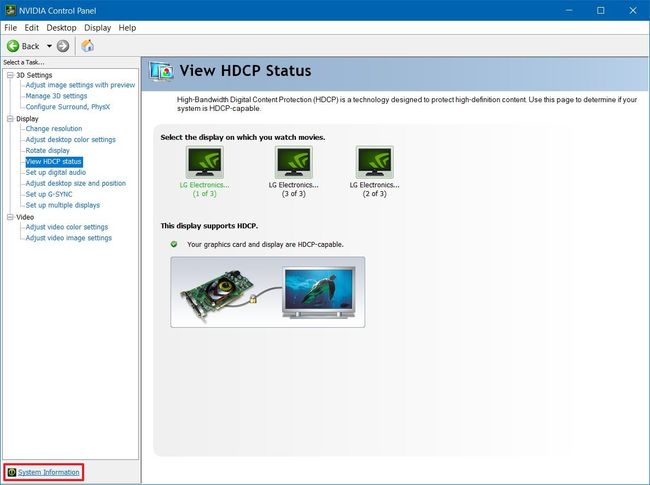Collapse the Video tree node
Viewport: 650px width, 485px height.
(x=10, y=217)
